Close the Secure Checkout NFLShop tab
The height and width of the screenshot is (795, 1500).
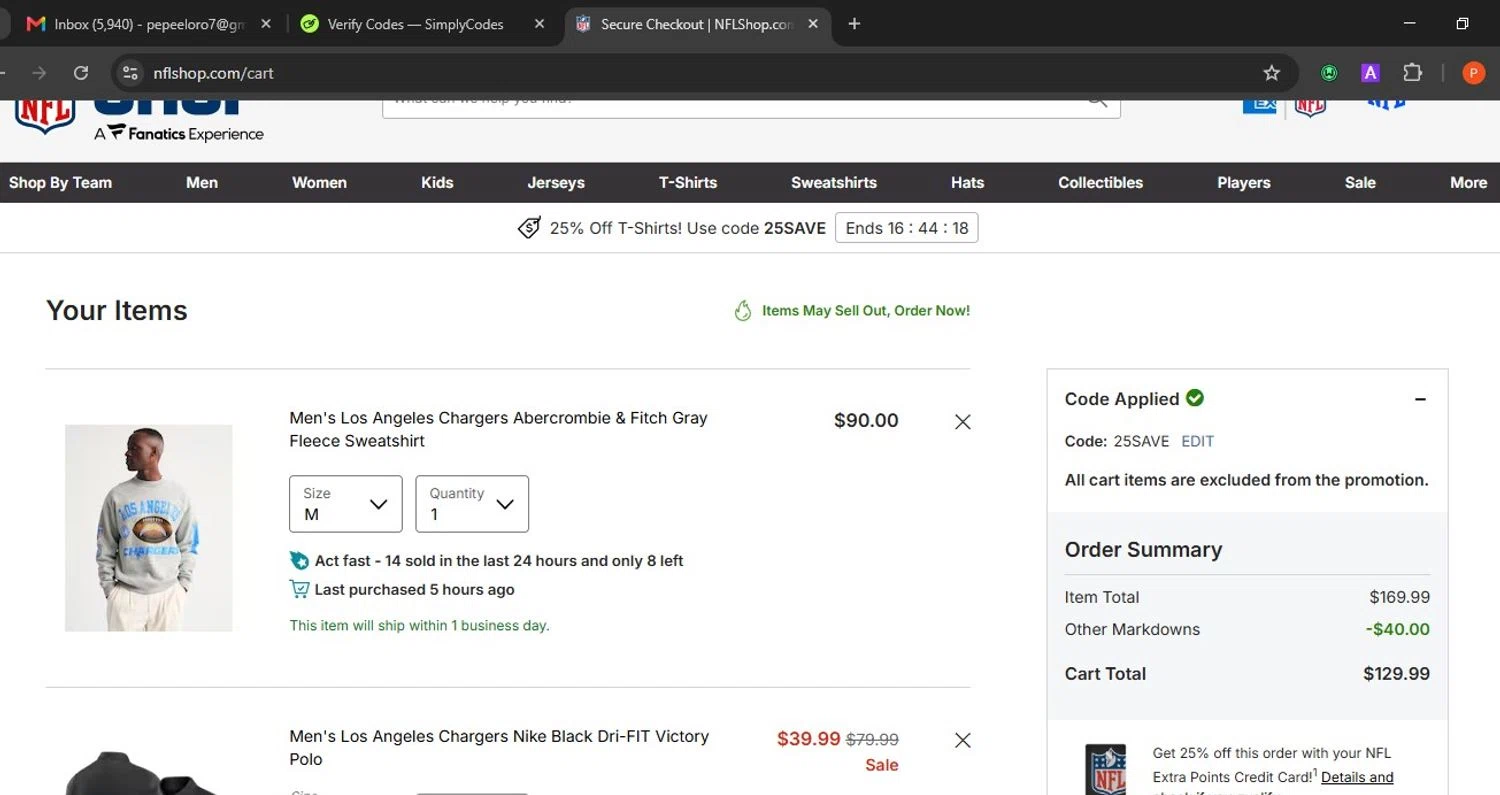click(813, 24)
